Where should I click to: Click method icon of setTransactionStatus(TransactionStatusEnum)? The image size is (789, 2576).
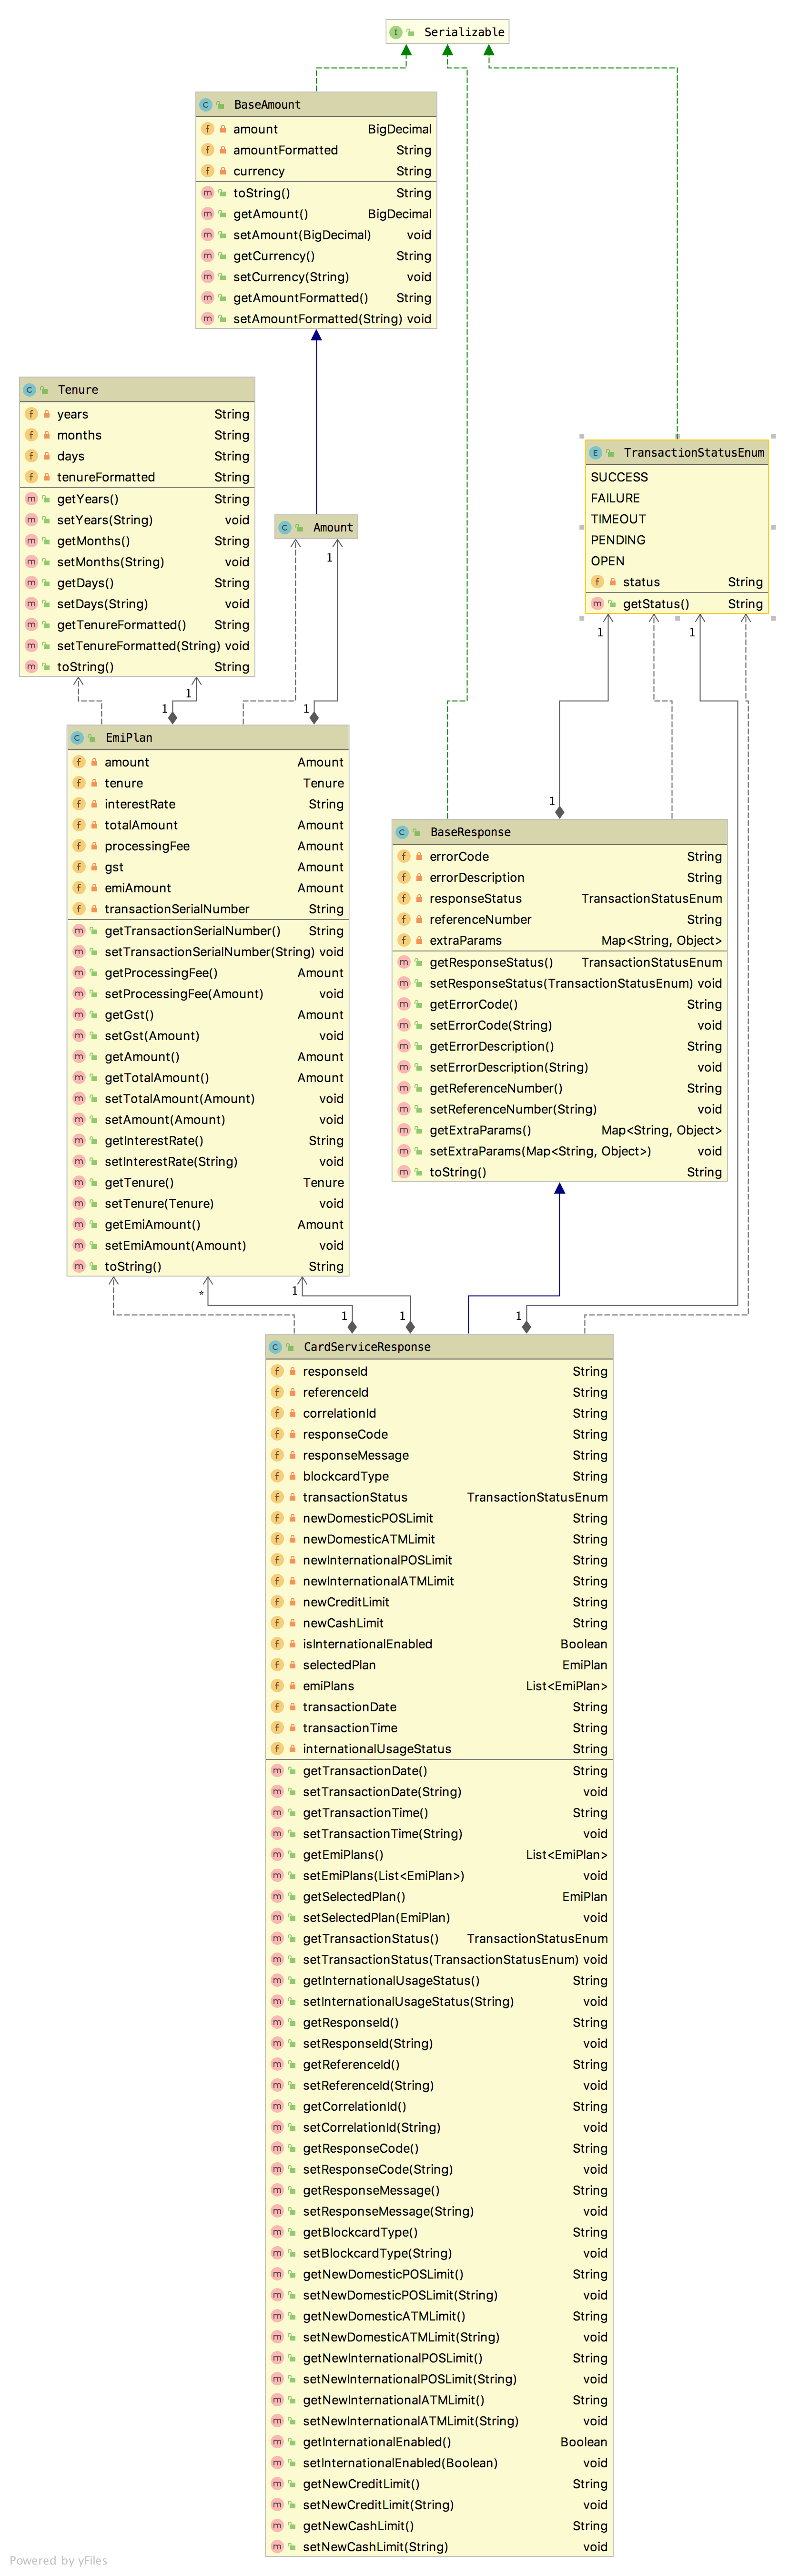(278, 1960)
